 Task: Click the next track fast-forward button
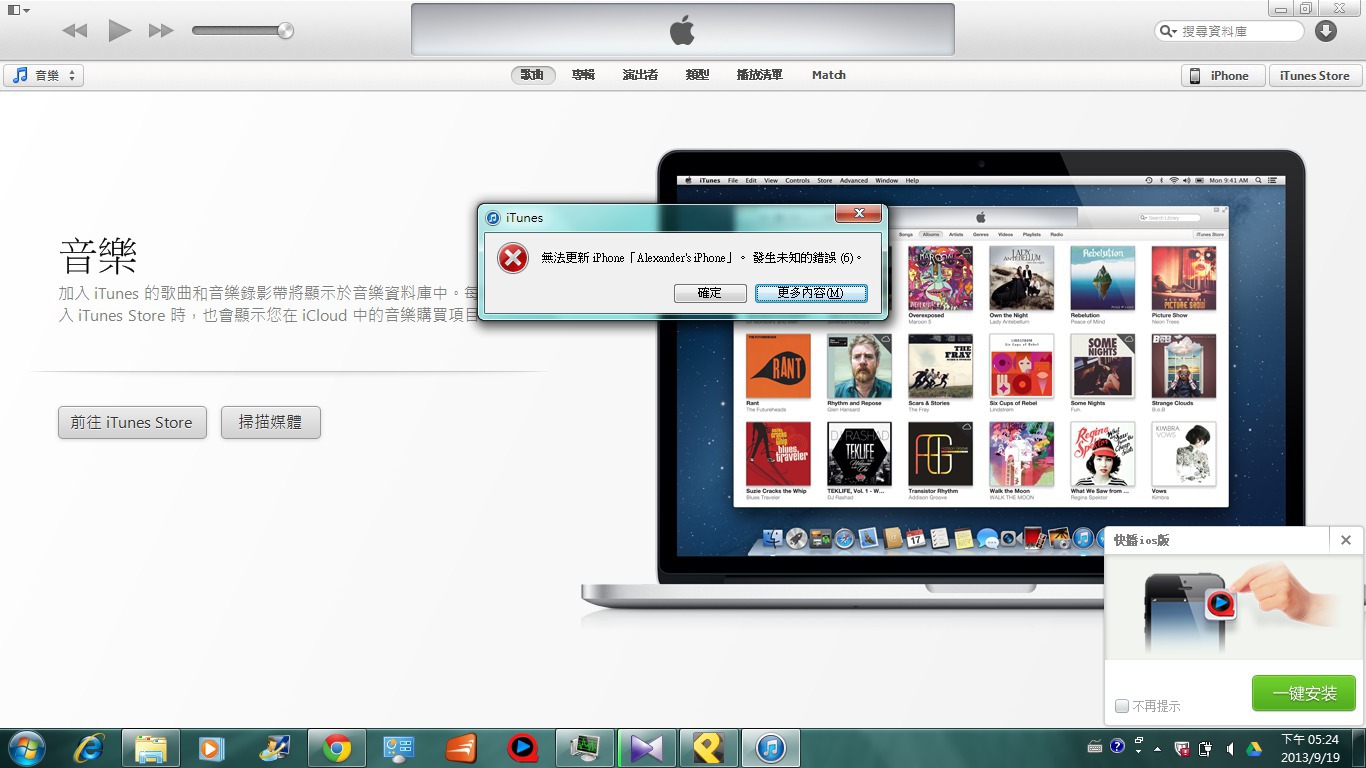(161, 31)
